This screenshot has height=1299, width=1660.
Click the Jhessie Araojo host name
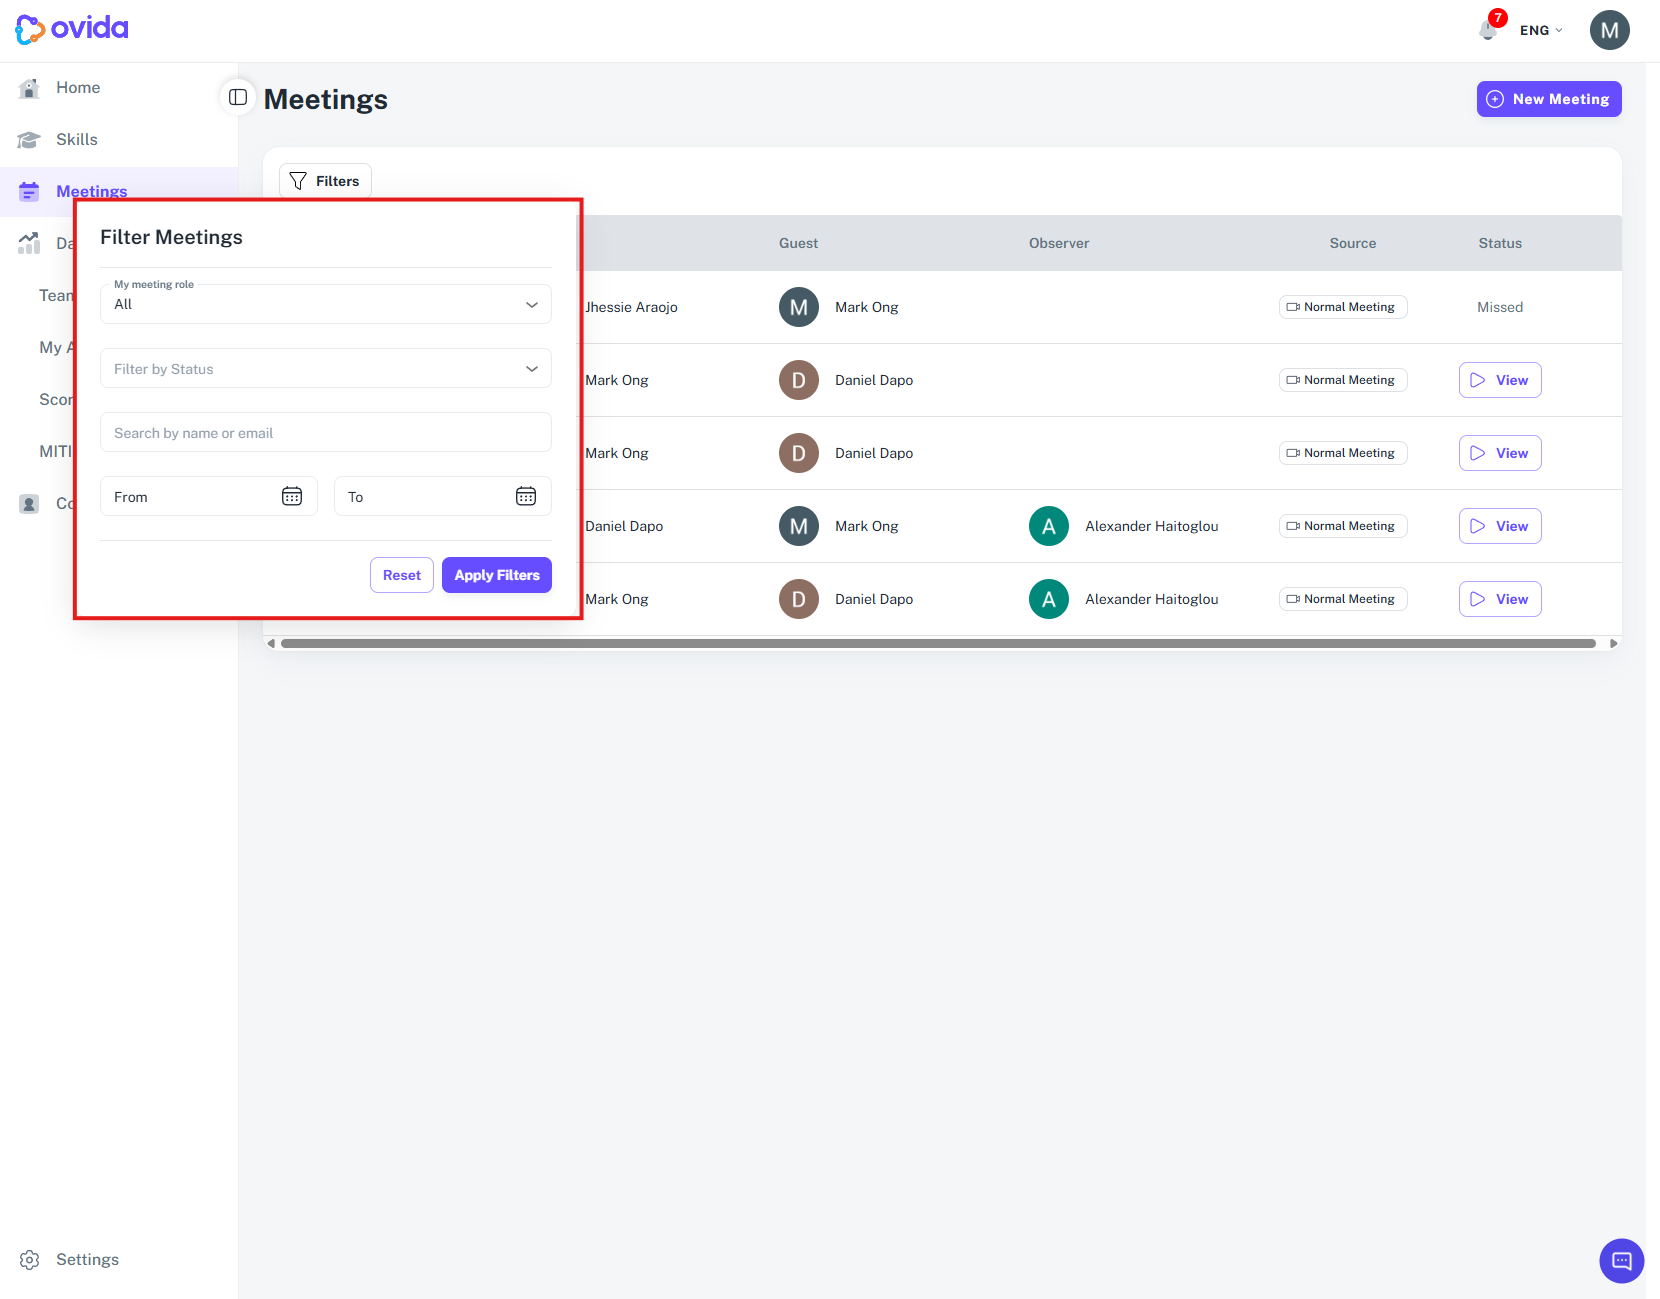[631, 307]
